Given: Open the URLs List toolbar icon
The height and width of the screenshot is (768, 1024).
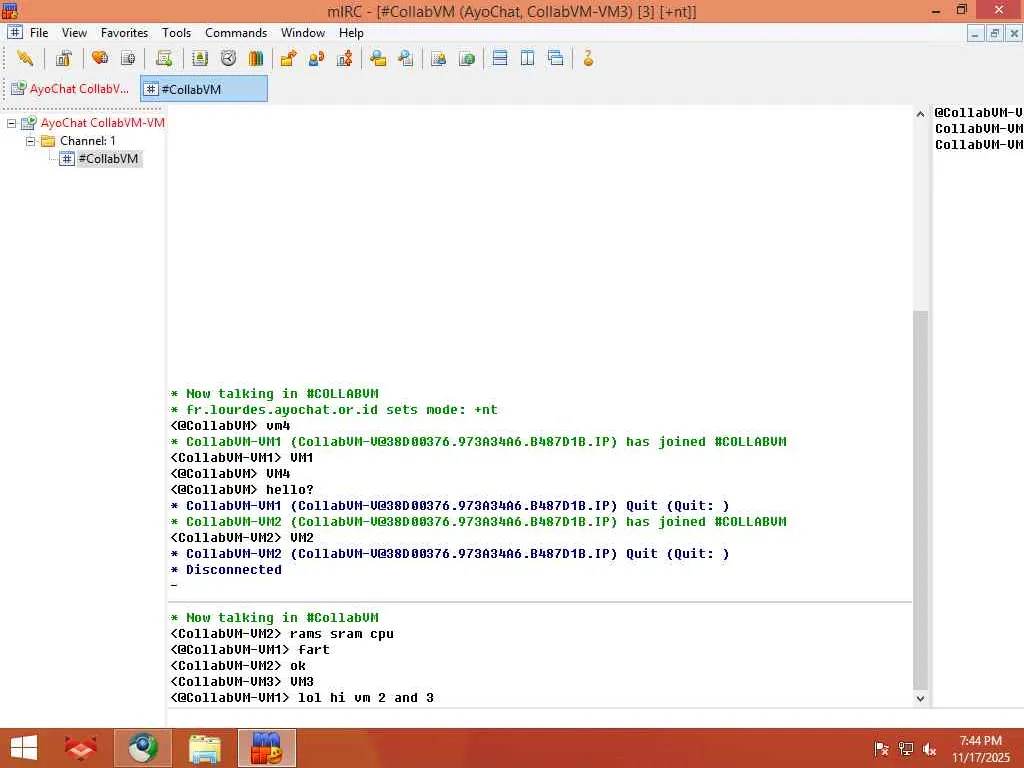Looking at the screenshot, I should [466, 58].
